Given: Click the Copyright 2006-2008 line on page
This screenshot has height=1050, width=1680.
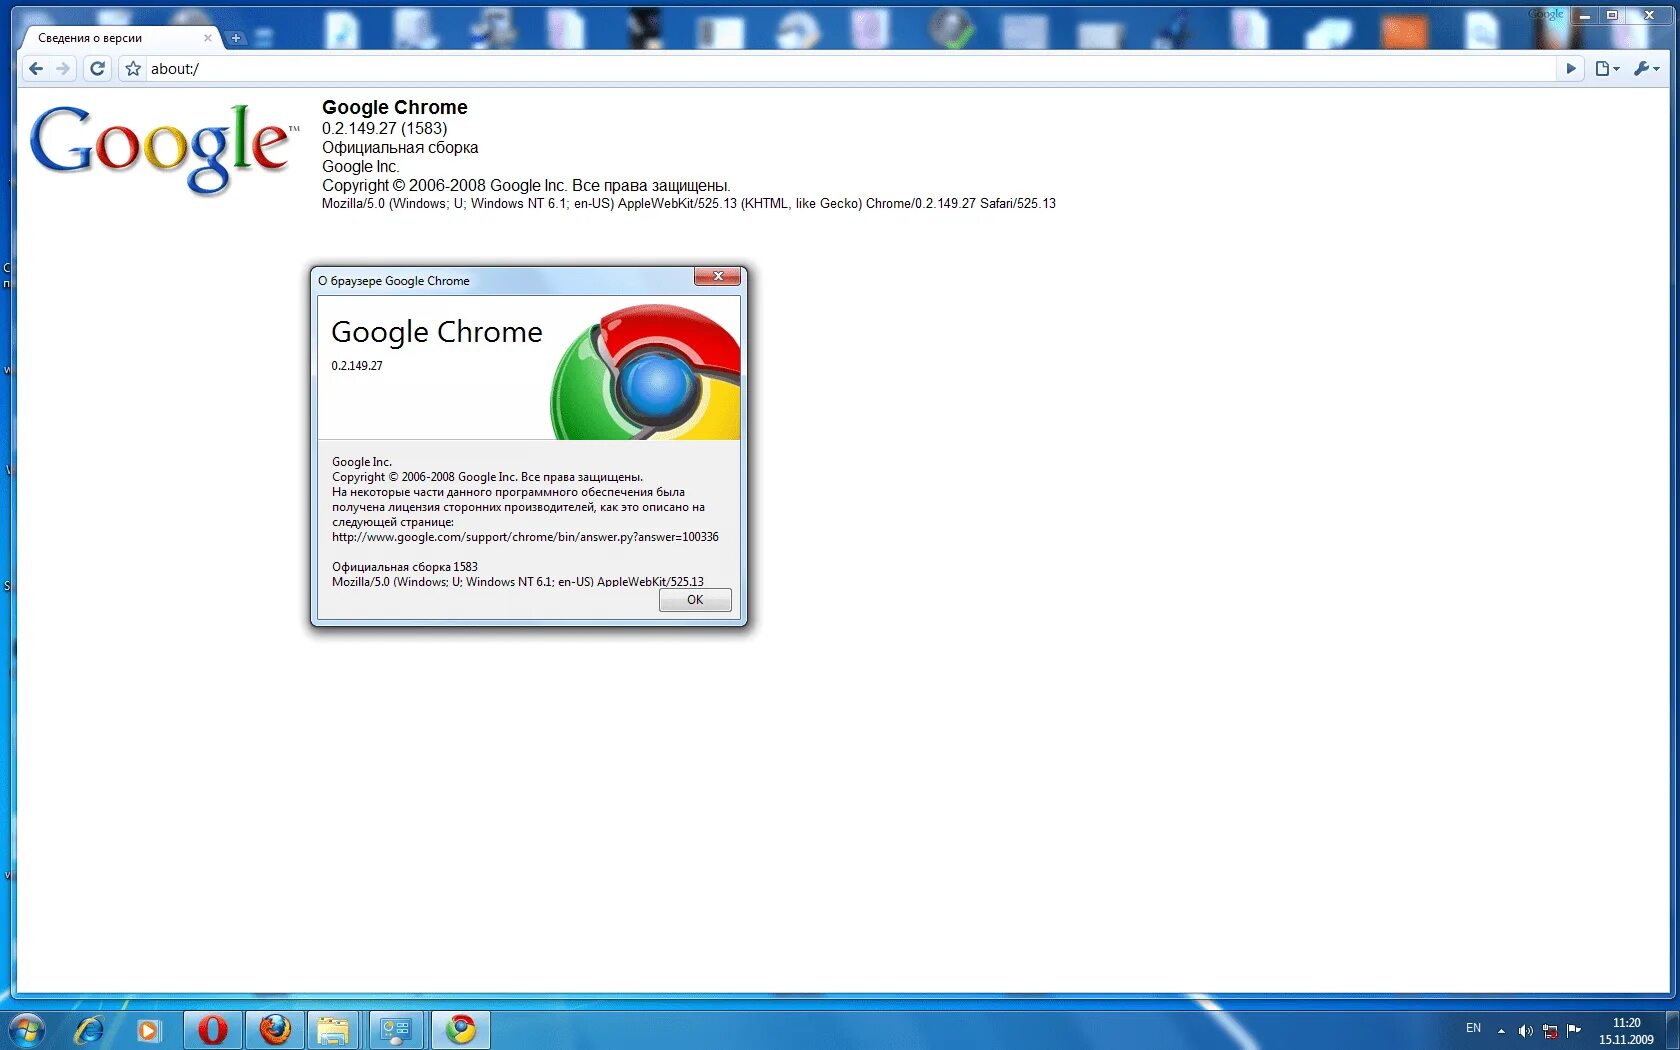Looking at the screenshot, I should 526,185.
